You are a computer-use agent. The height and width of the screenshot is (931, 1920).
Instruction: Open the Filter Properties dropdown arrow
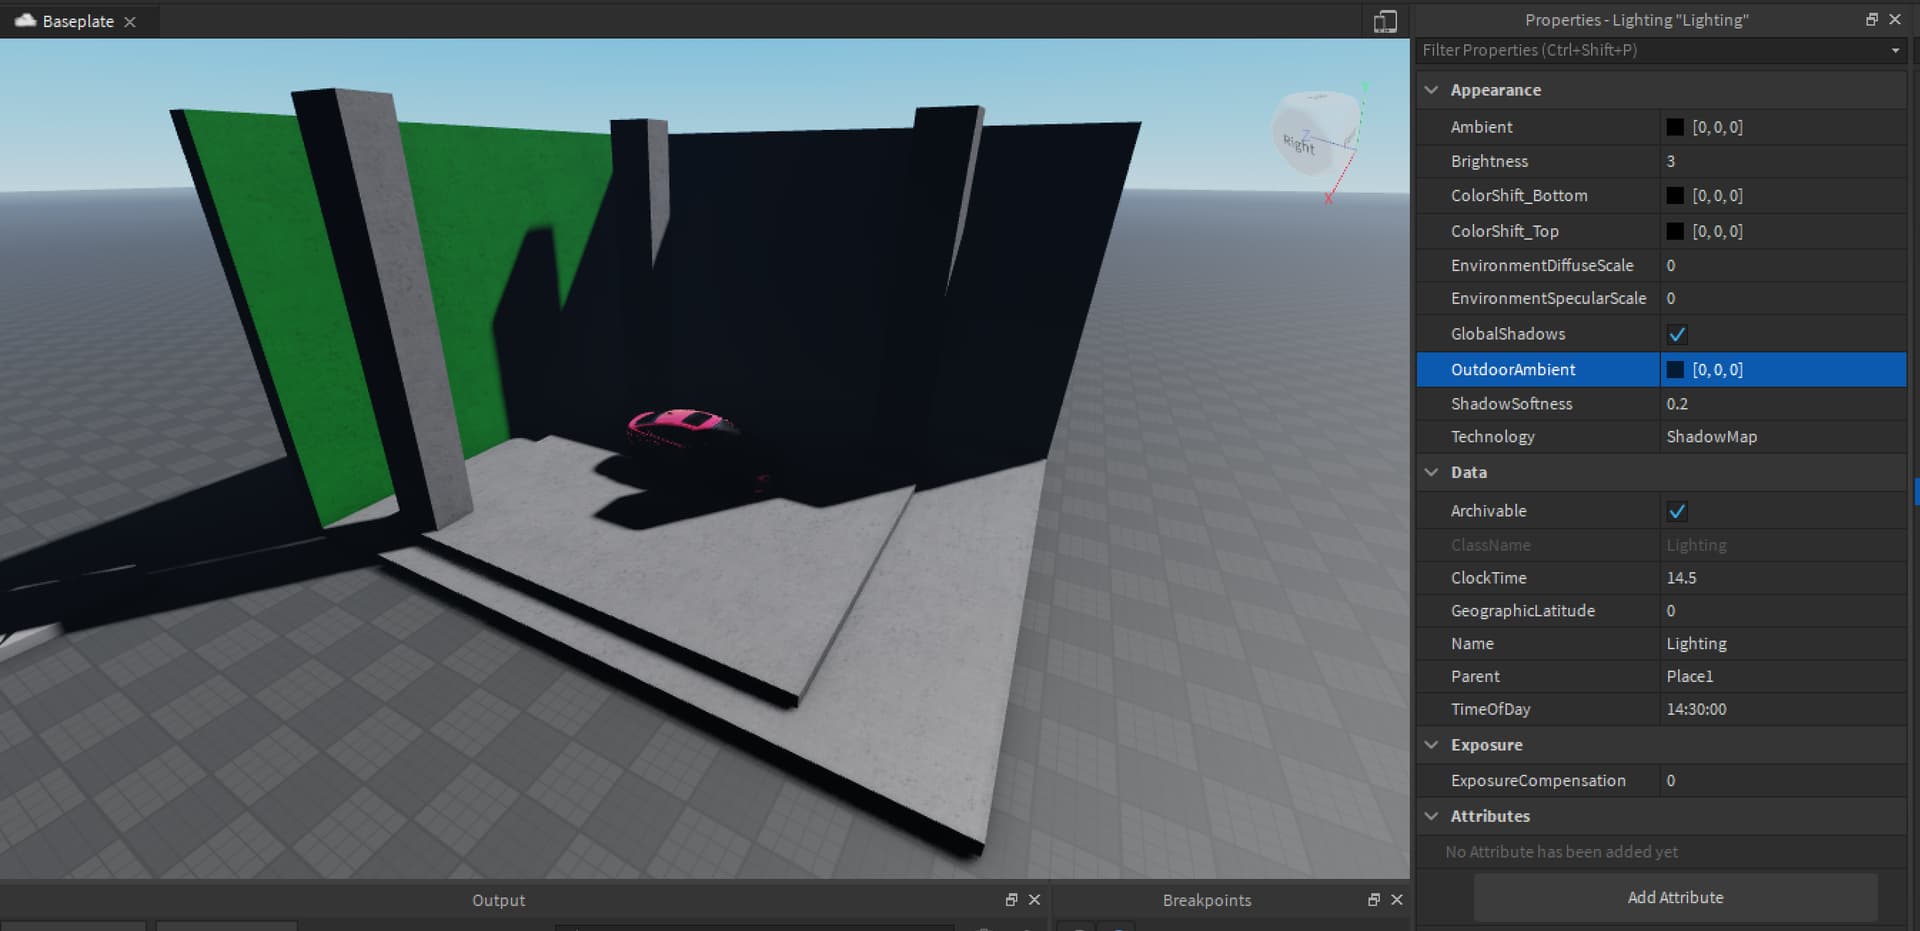point(1896,50)
